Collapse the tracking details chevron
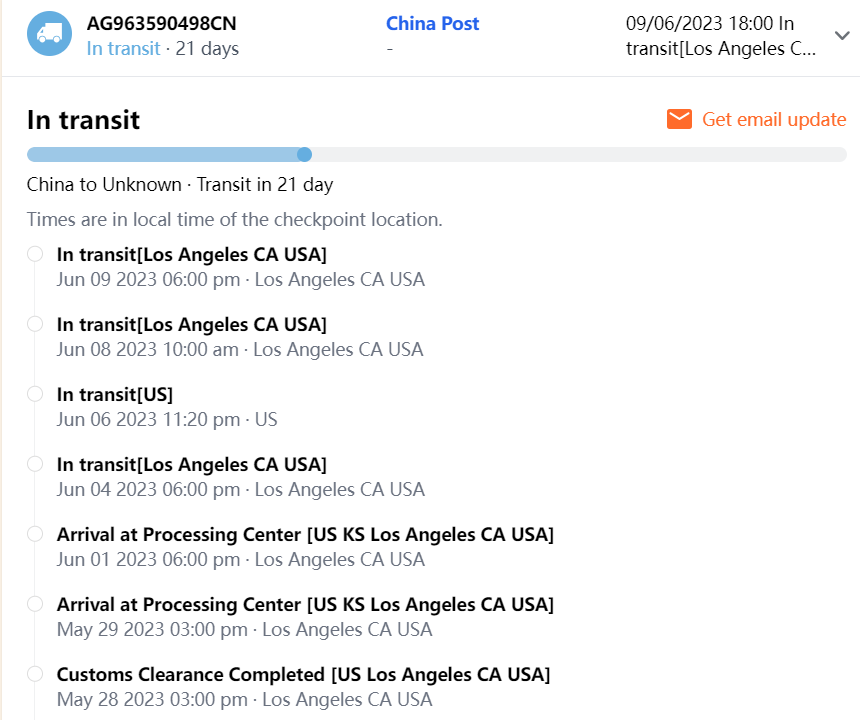 841,36
